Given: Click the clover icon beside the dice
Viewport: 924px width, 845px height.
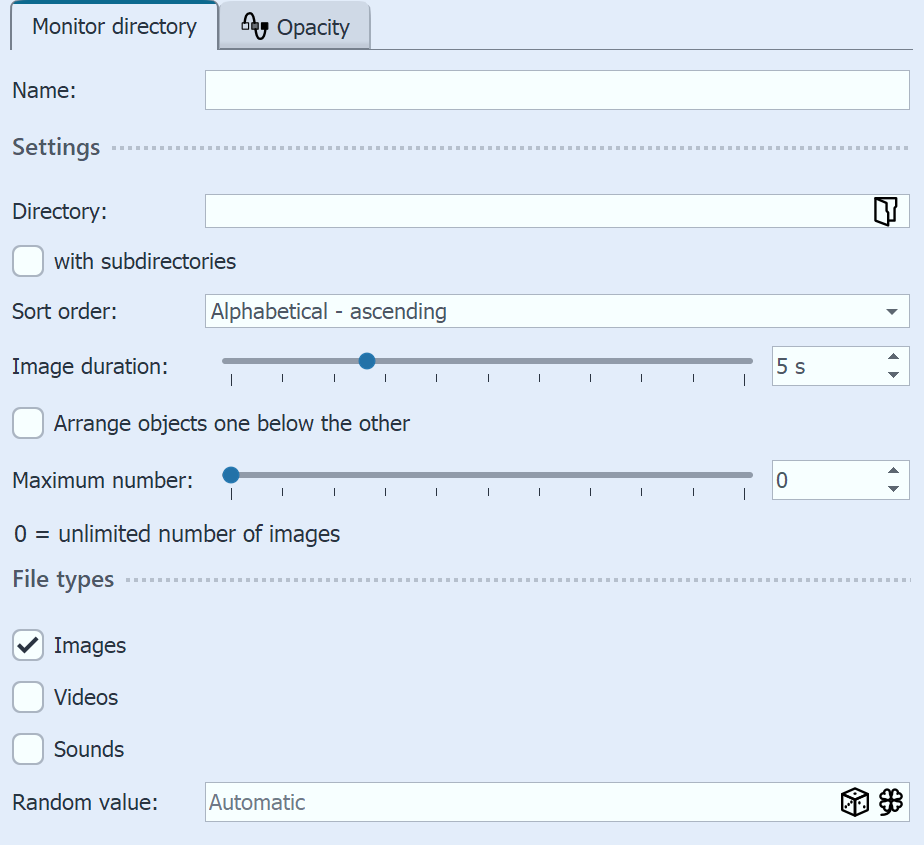Looking at the screenshot, I should click(x=891, y=802).
